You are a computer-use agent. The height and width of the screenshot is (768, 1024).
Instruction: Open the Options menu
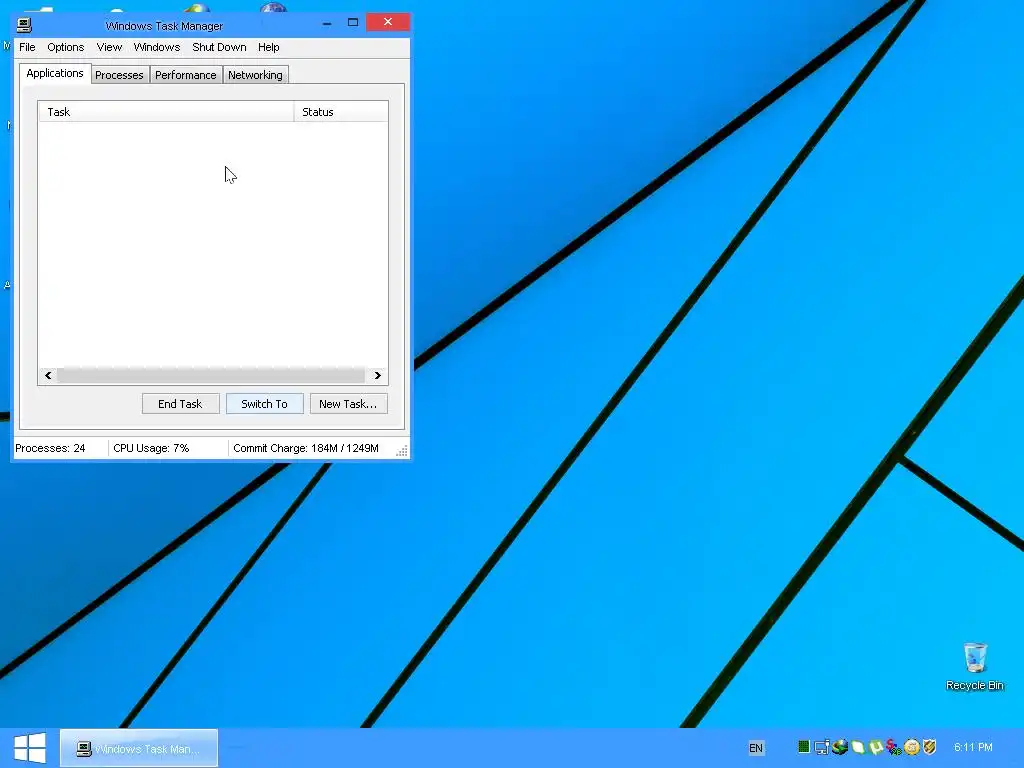65,47
